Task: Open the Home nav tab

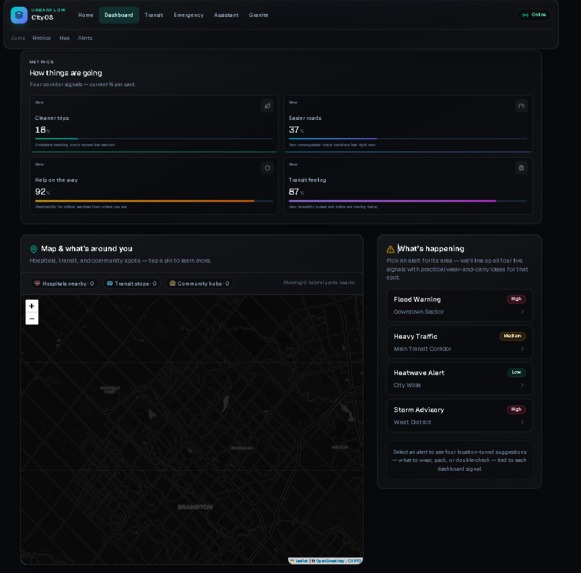Action: (86, 15)
